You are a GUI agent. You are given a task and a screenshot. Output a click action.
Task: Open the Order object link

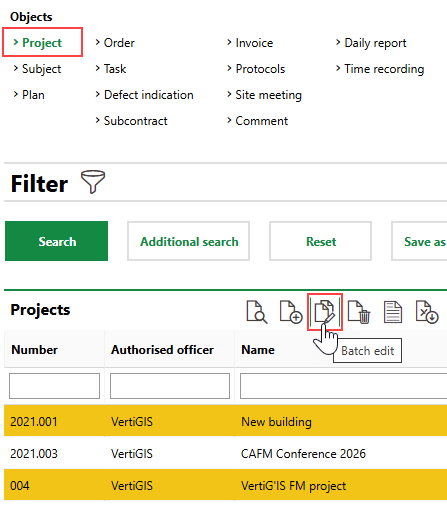click(119, 43)
